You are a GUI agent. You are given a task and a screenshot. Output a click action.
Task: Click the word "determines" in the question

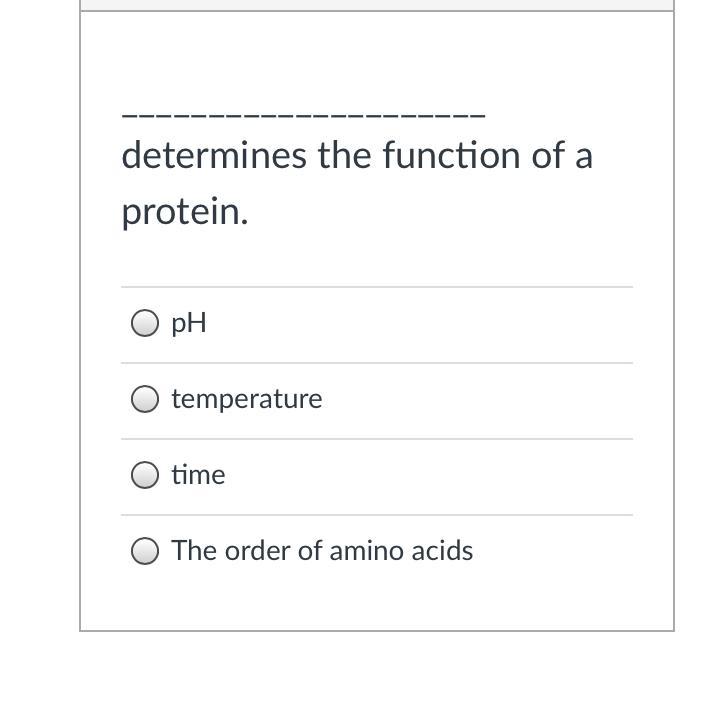214,156
